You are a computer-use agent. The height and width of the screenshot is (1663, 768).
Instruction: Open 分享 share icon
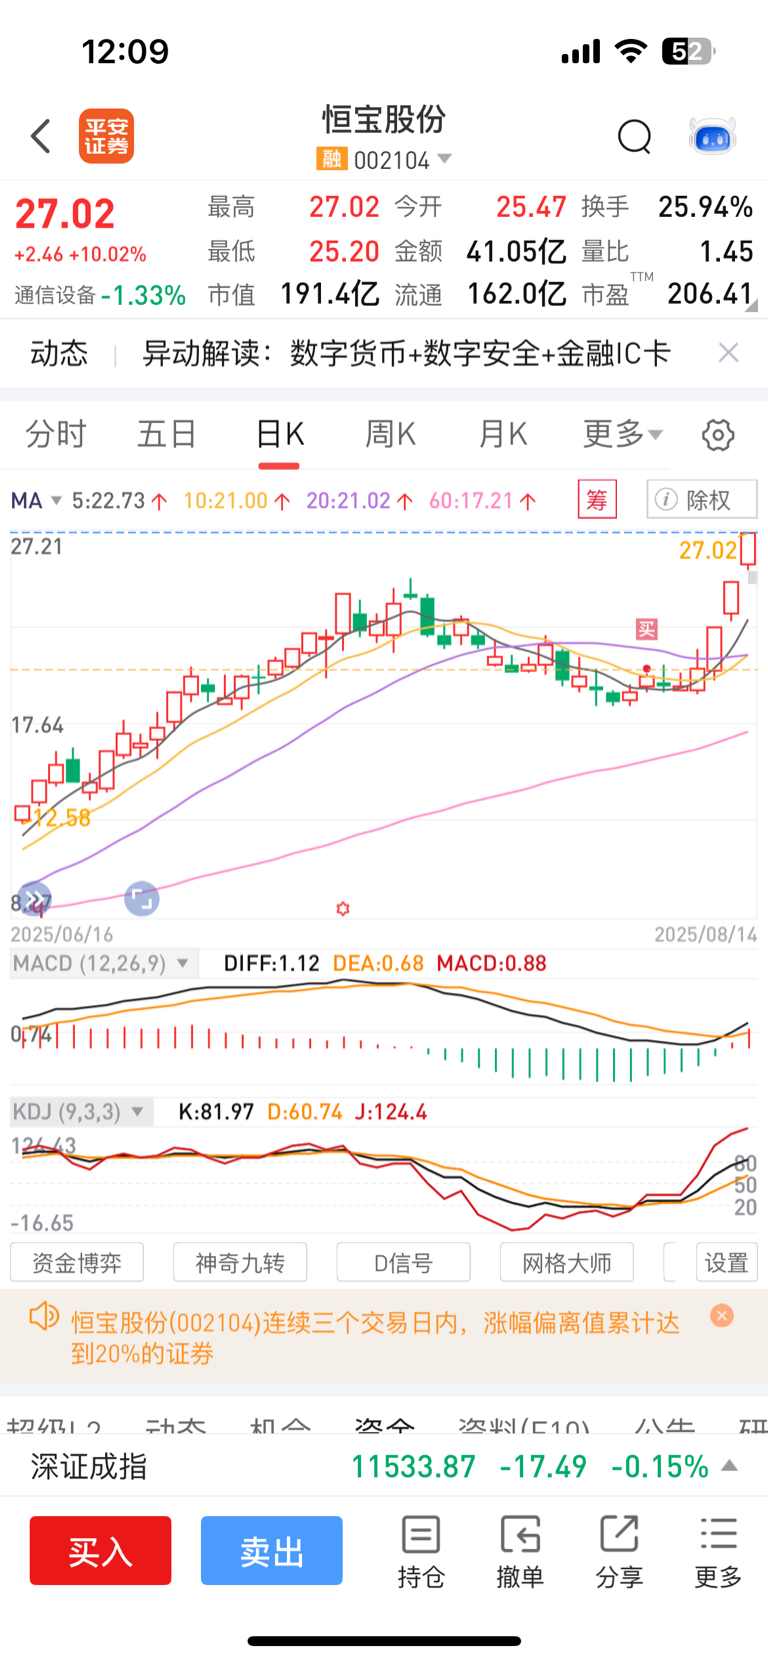coord(619,1552)
